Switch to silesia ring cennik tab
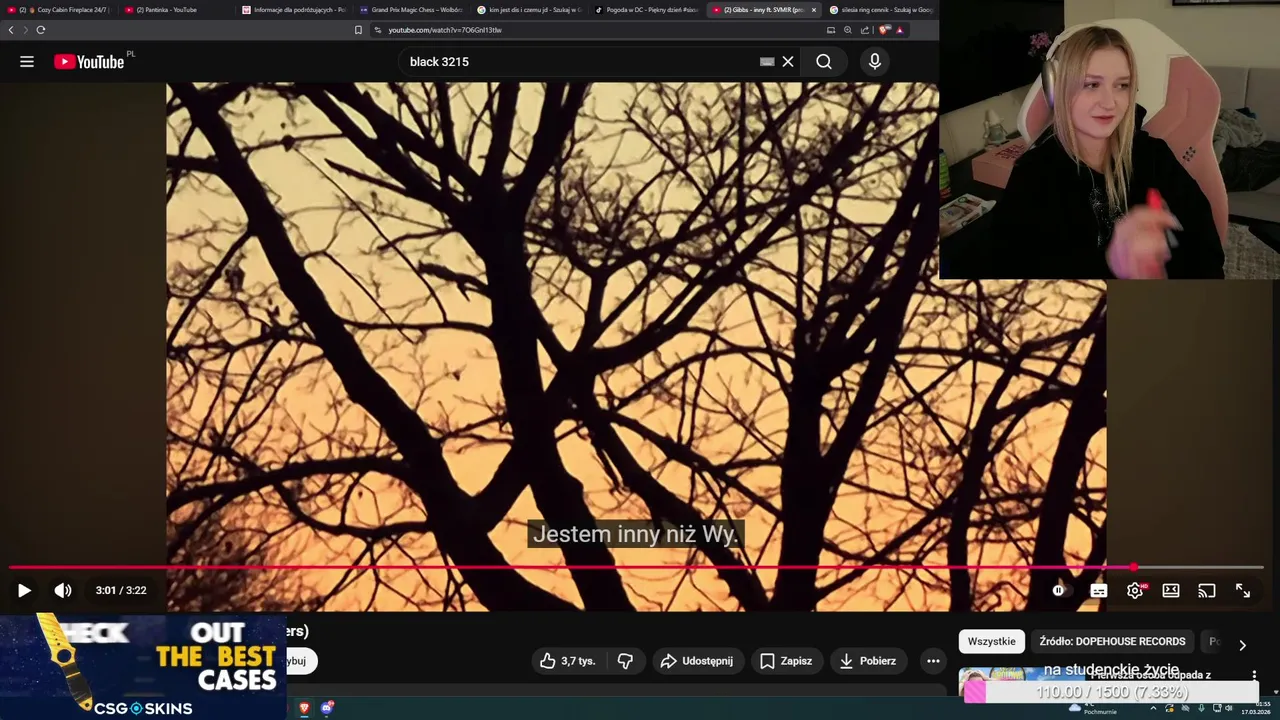1280x720 pixels. point(880,10)
